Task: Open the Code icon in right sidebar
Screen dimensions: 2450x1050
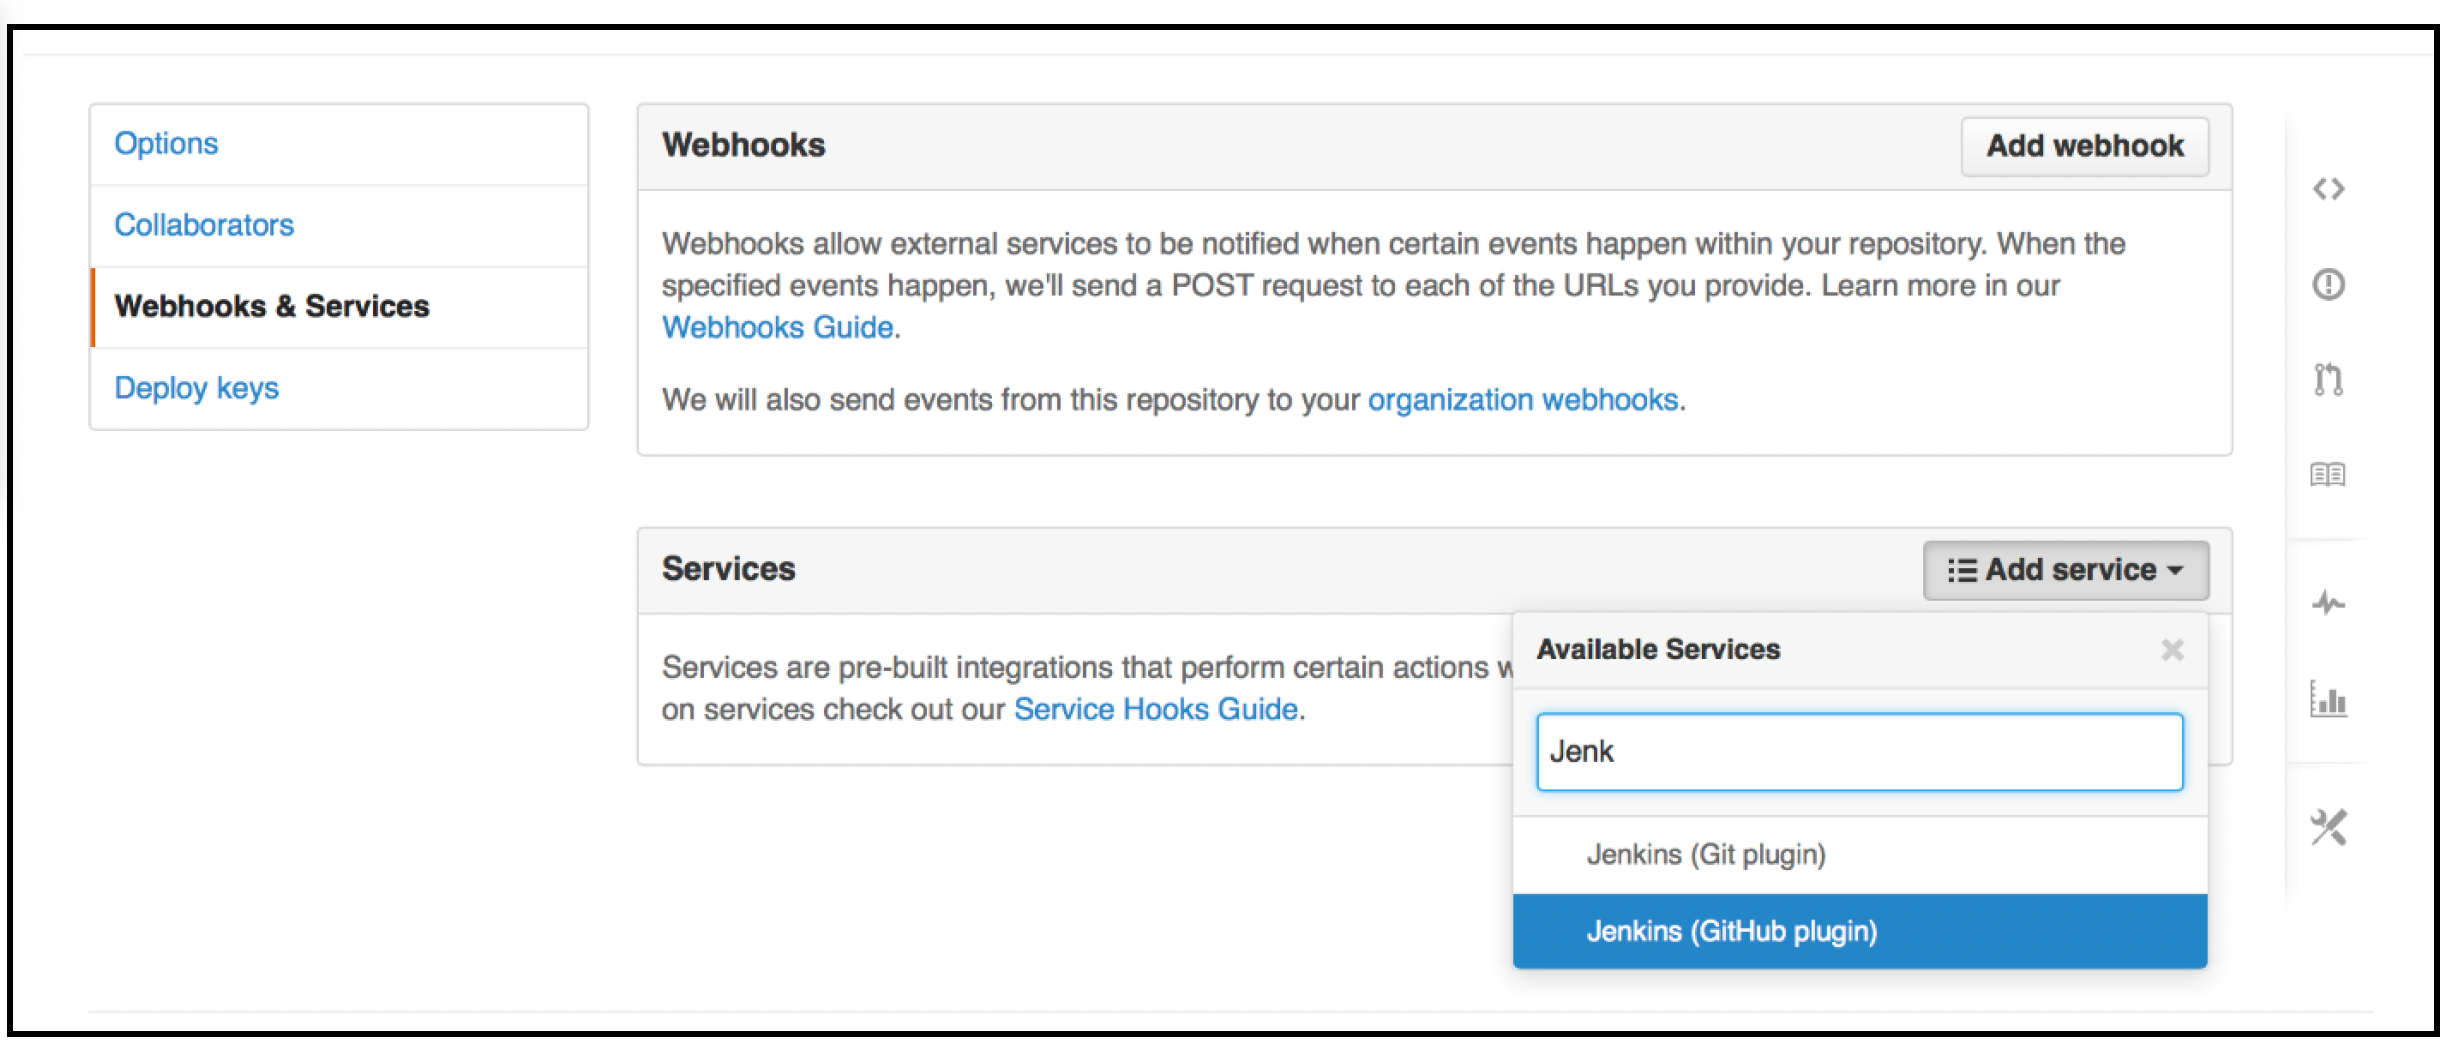Action: click(x=2328, y=189)
